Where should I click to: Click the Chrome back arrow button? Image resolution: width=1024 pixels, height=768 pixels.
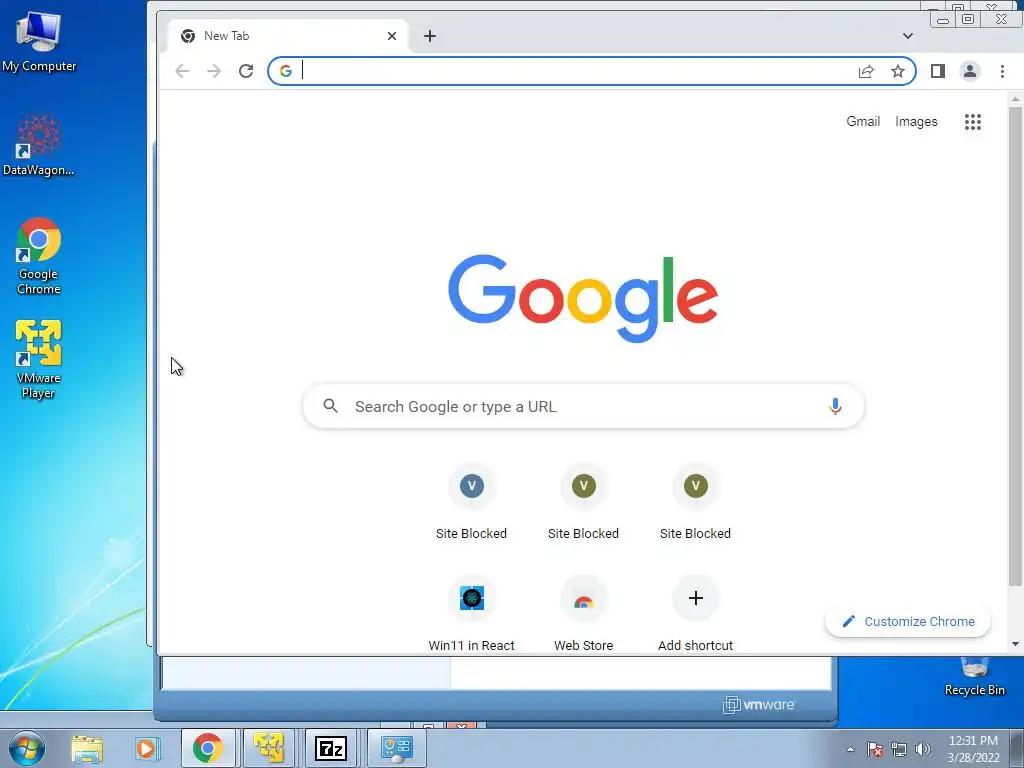pos(182,71)
